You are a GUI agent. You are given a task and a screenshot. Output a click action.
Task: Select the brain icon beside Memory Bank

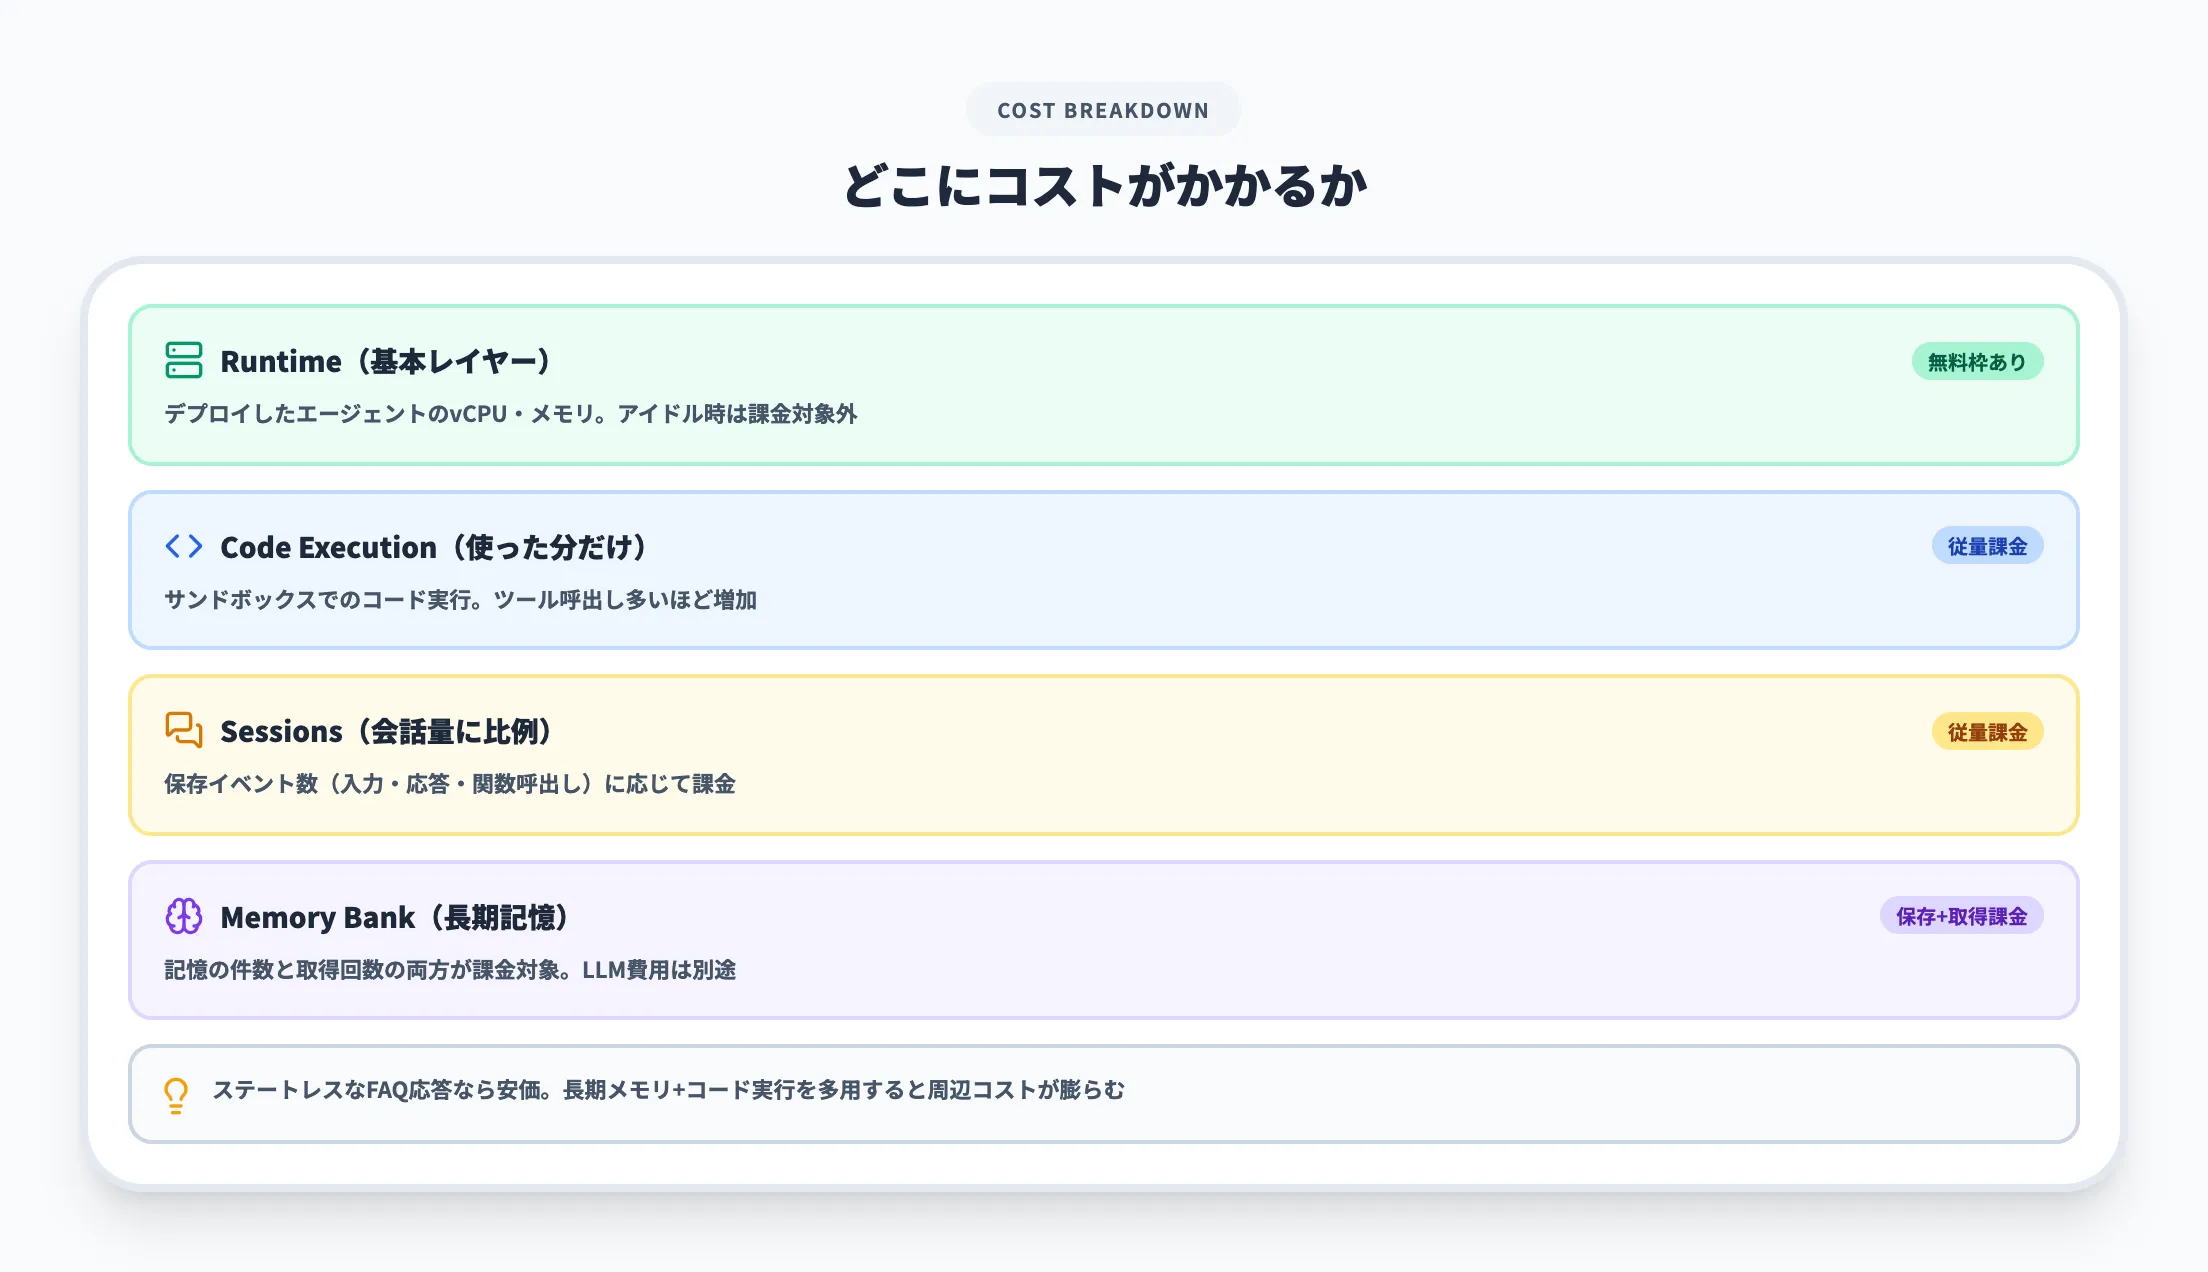pos(184,916)
